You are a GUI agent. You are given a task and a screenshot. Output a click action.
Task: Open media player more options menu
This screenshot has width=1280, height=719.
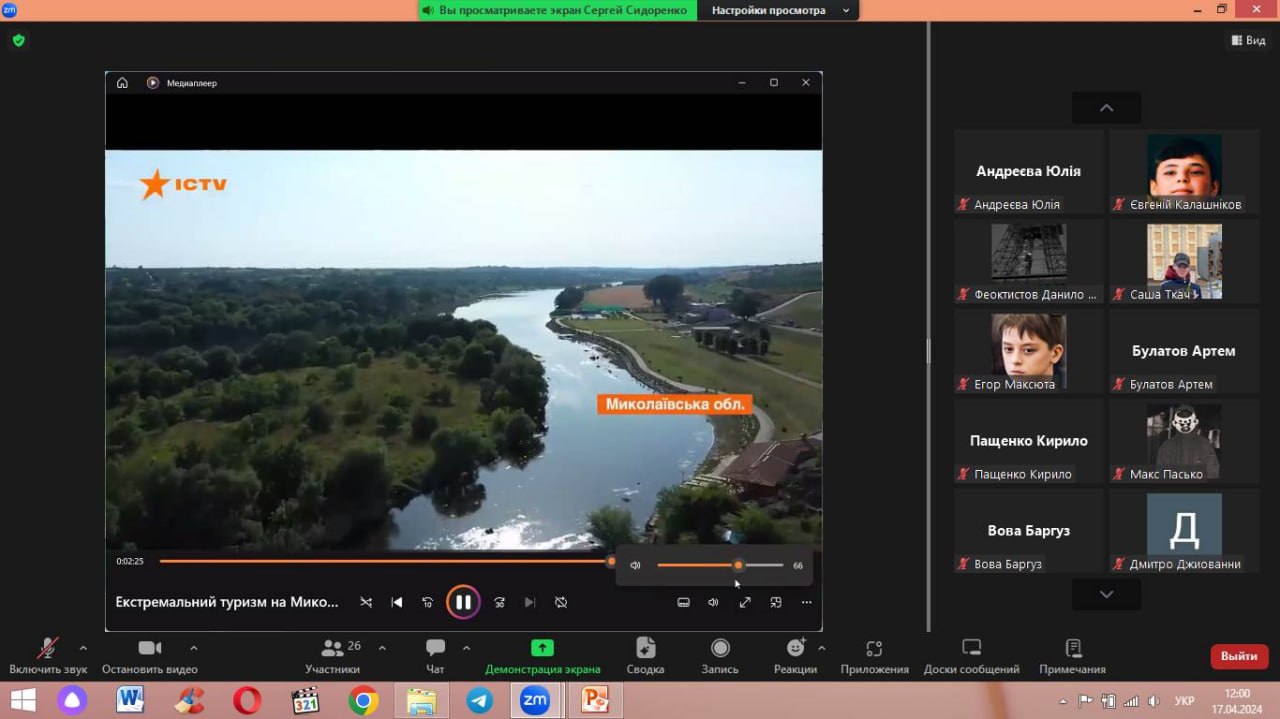pos(806,602)
